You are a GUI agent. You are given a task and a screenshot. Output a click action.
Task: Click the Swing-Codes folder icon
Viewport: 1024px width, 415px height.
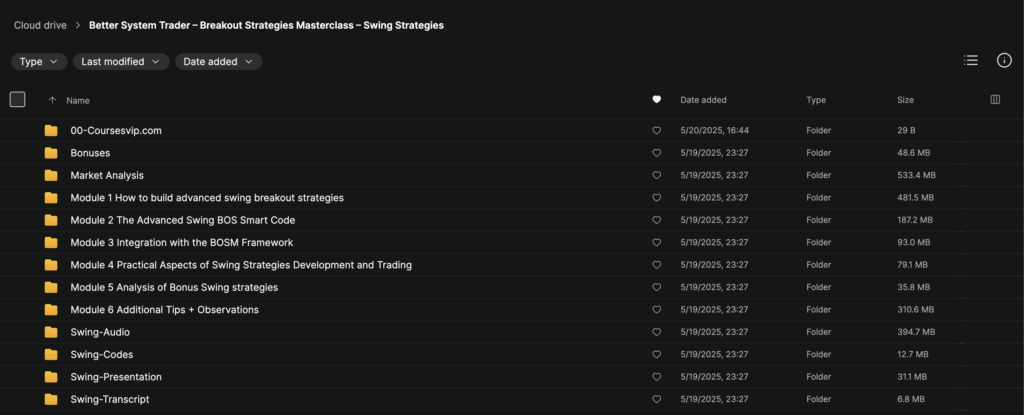tap(51, 354)
